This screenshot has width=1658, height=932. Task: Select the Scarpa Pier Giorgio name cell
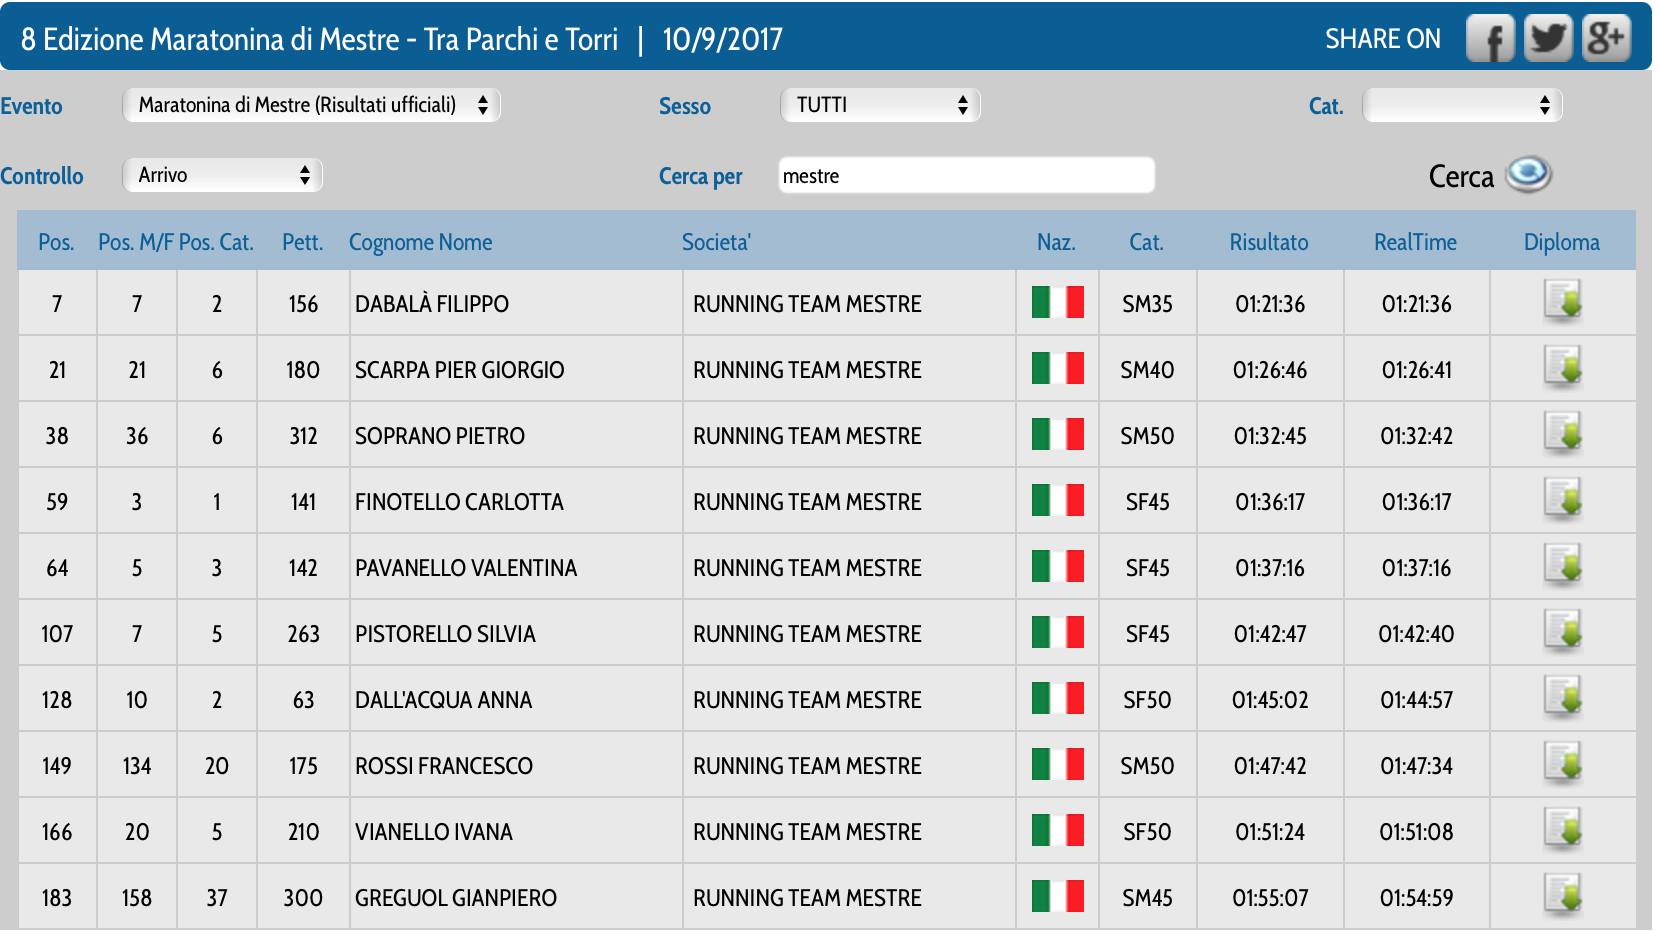pos(459,370)
